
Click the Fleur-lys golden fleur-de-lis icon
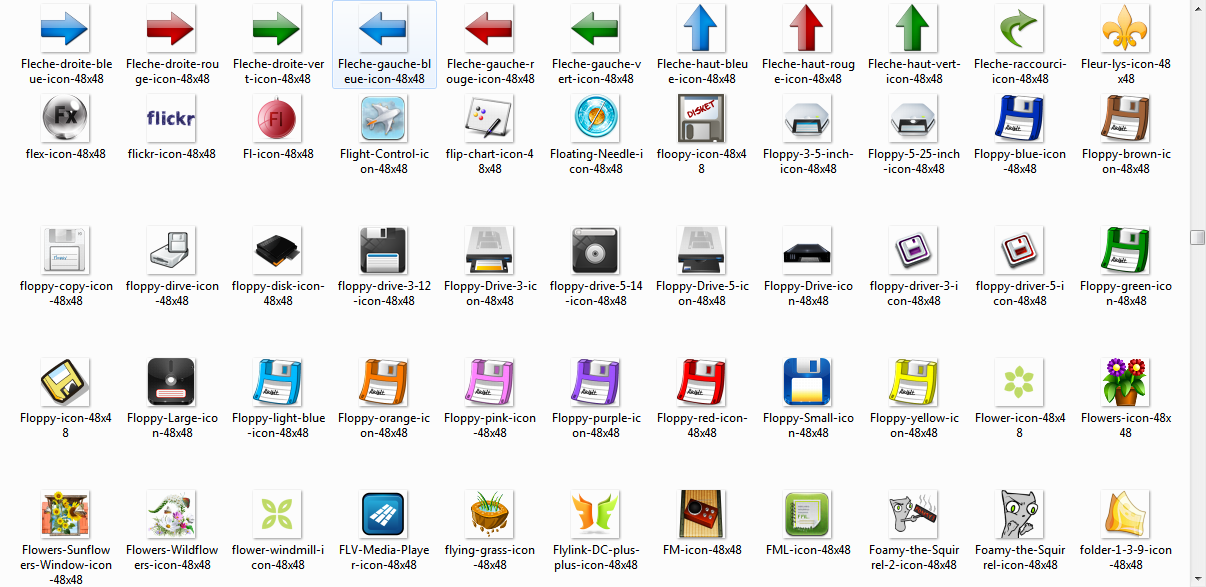pos(1126,28)
